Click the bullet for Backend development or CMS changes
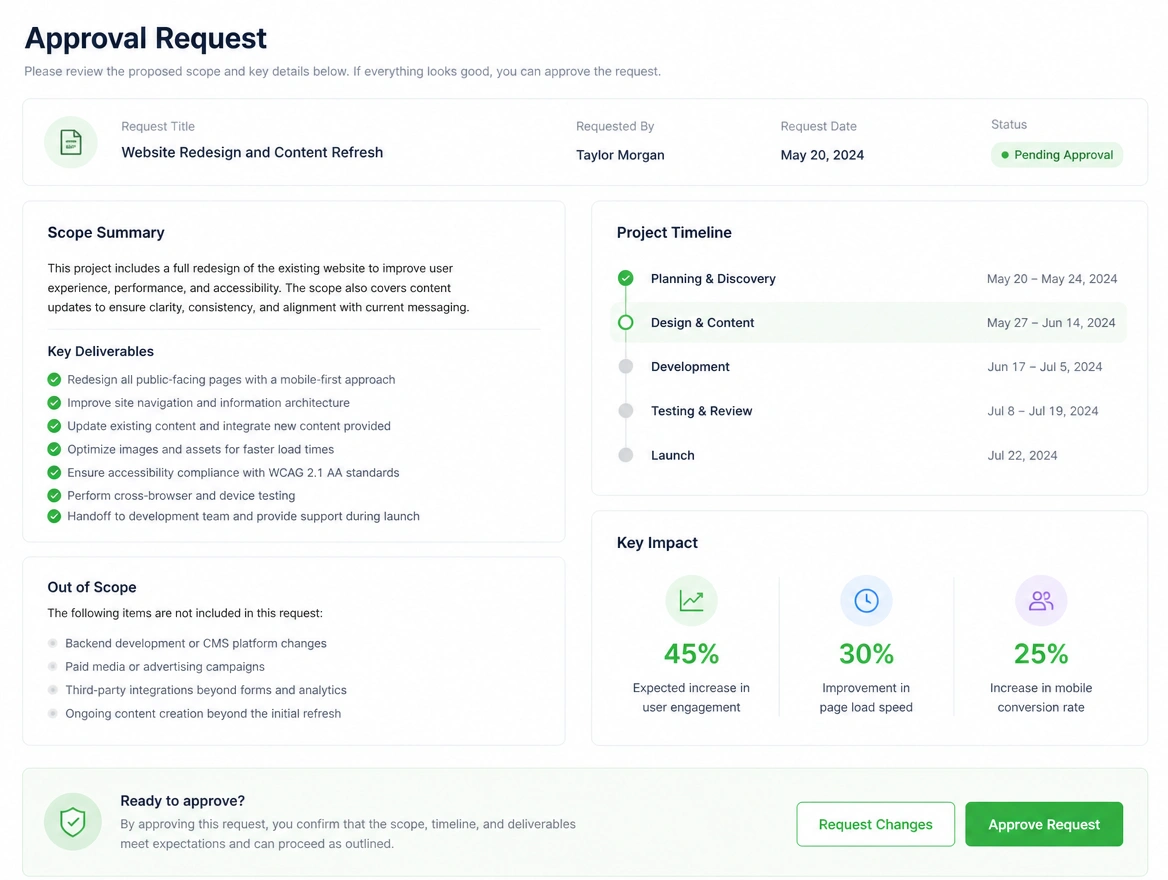 click(53, 643)
